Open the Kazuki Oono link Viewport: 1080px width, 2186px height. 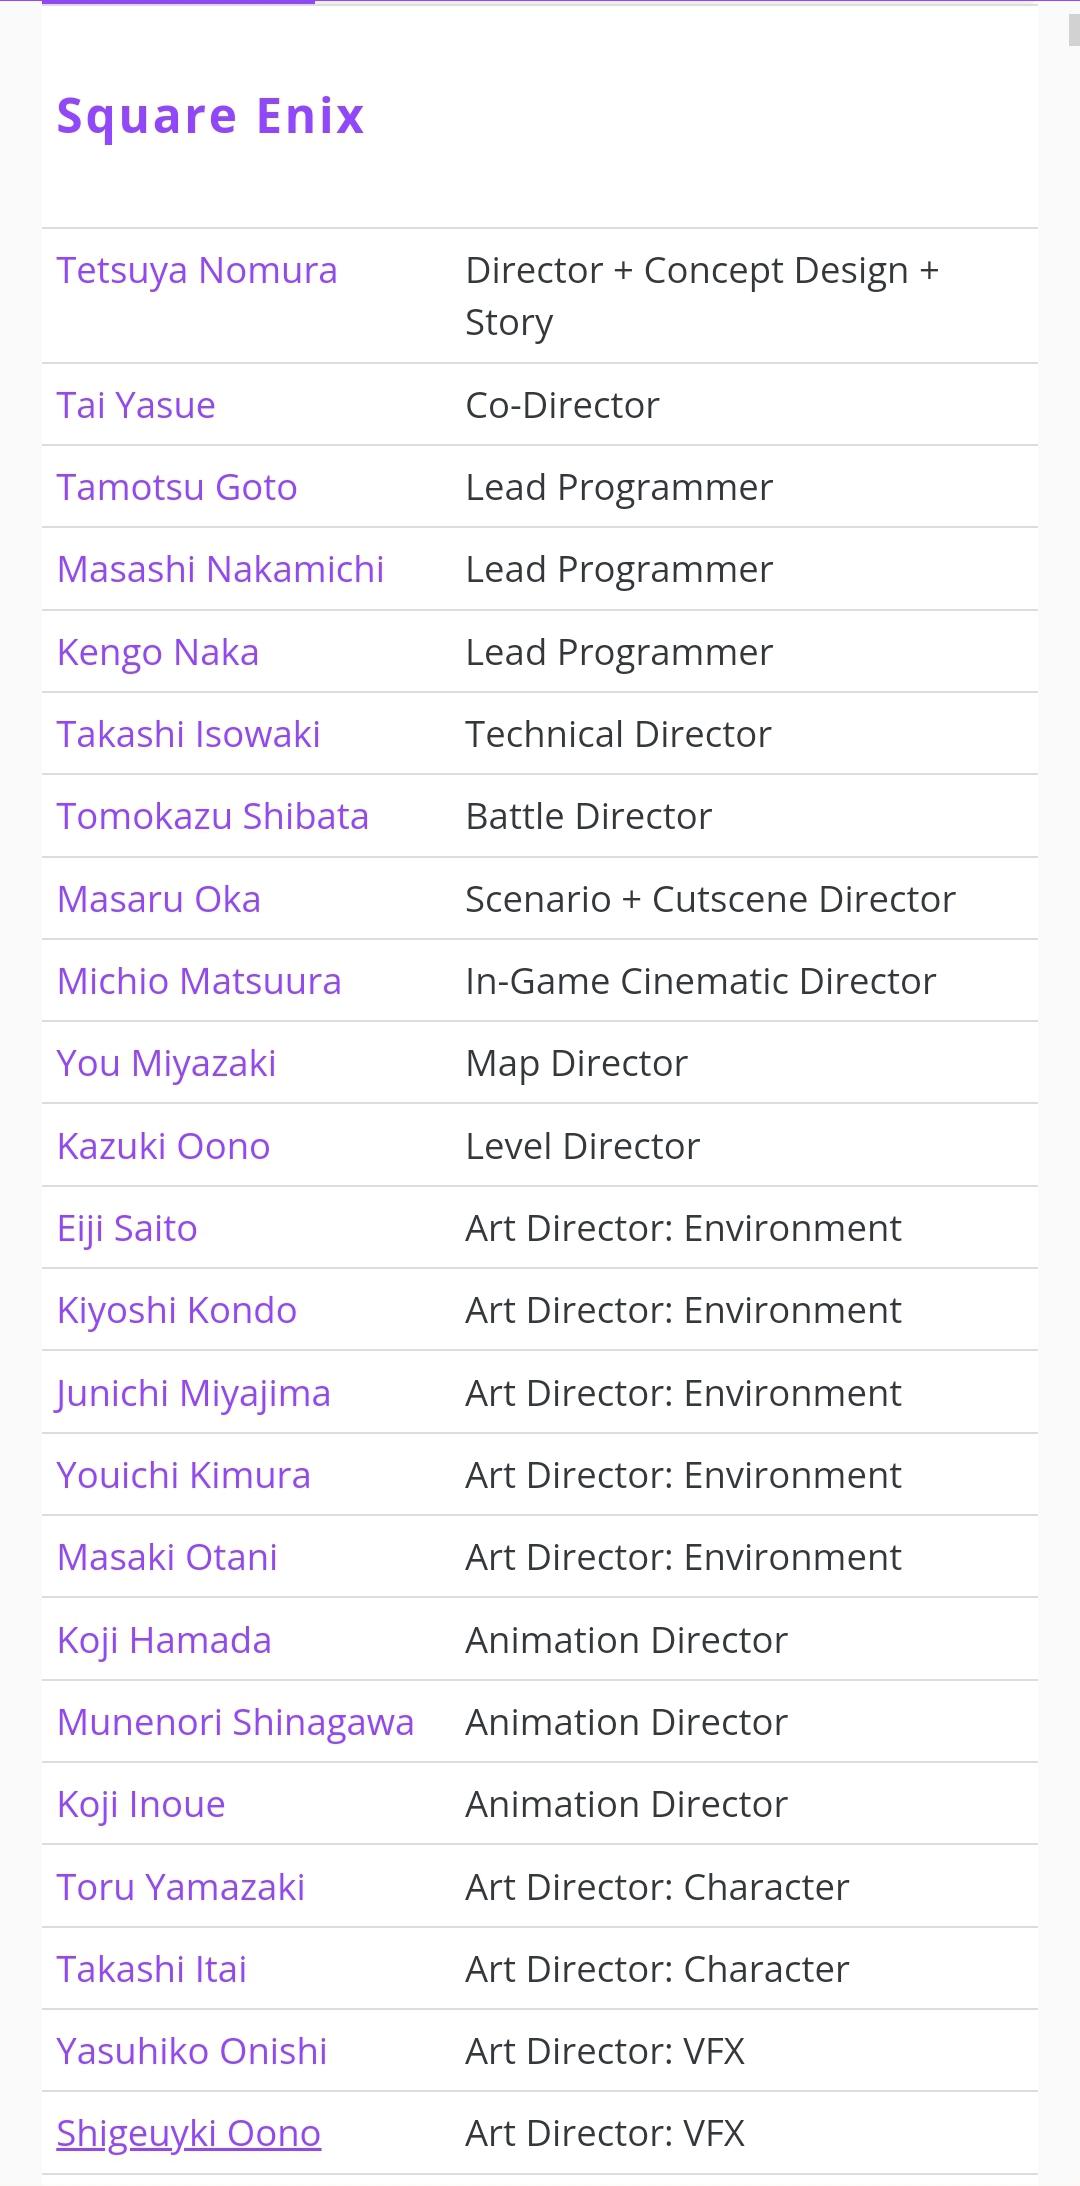tap(163, 1146)
